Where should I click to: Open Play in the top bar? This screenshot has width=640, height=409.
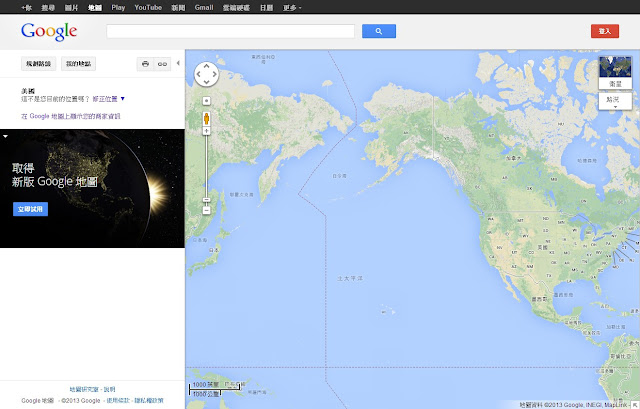(x=118, y=7)
